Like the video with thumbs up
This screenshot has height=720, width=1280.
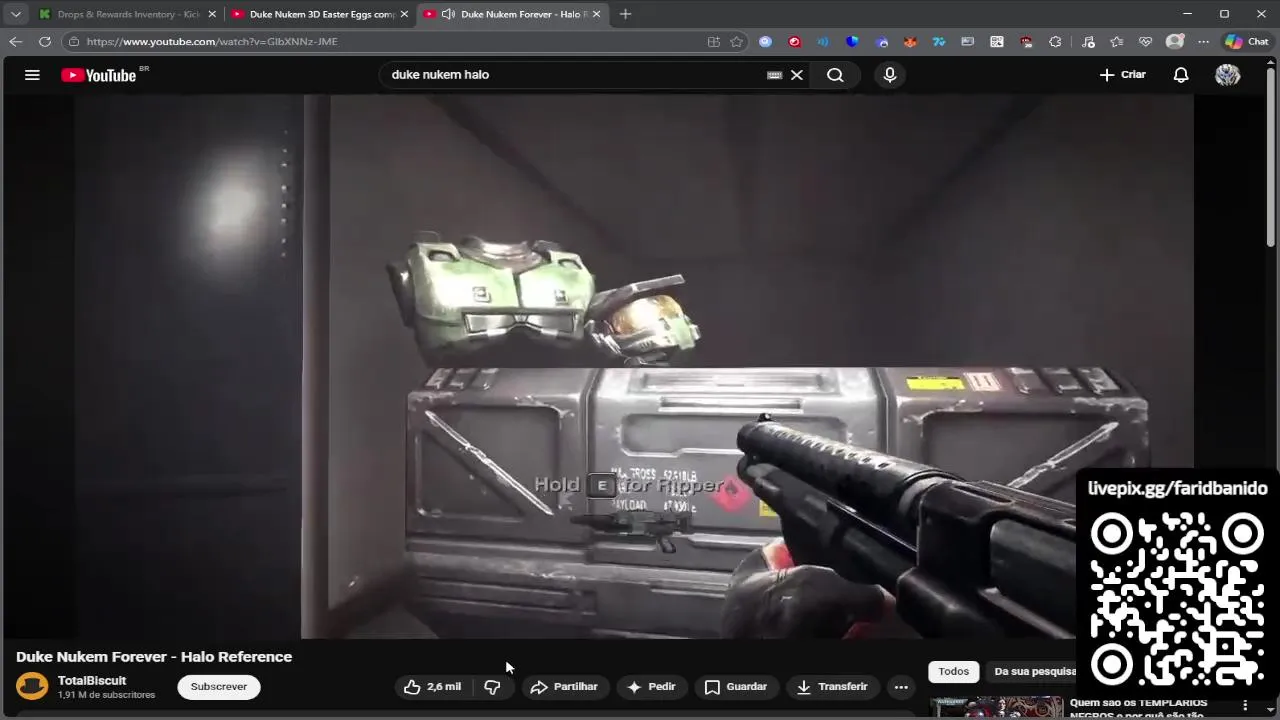[432, 687]
